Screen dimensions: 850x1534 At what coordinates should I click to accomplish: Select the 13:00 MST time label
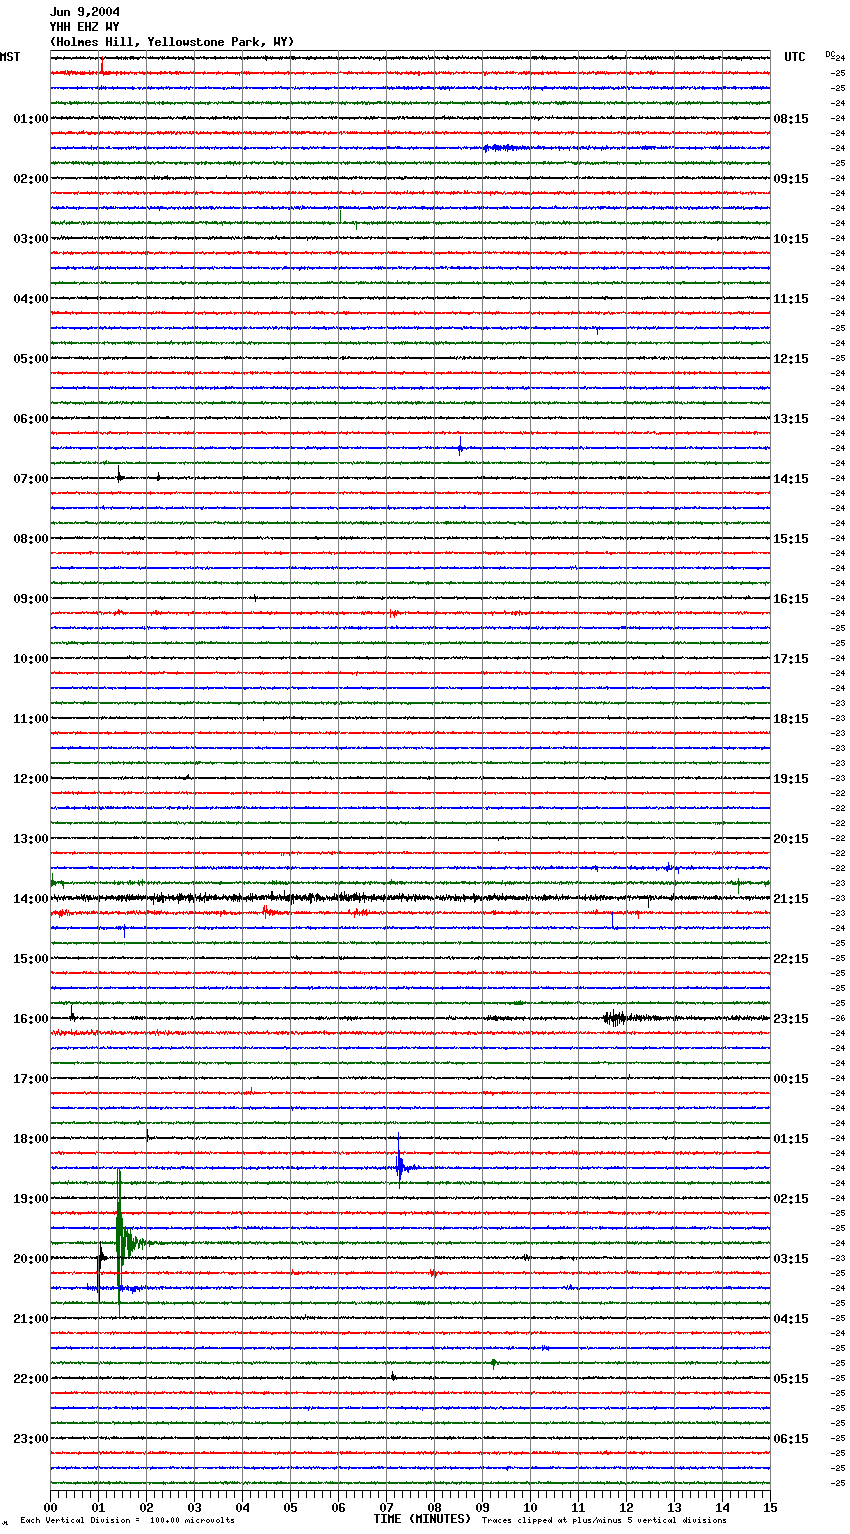(x=31, y=839)
